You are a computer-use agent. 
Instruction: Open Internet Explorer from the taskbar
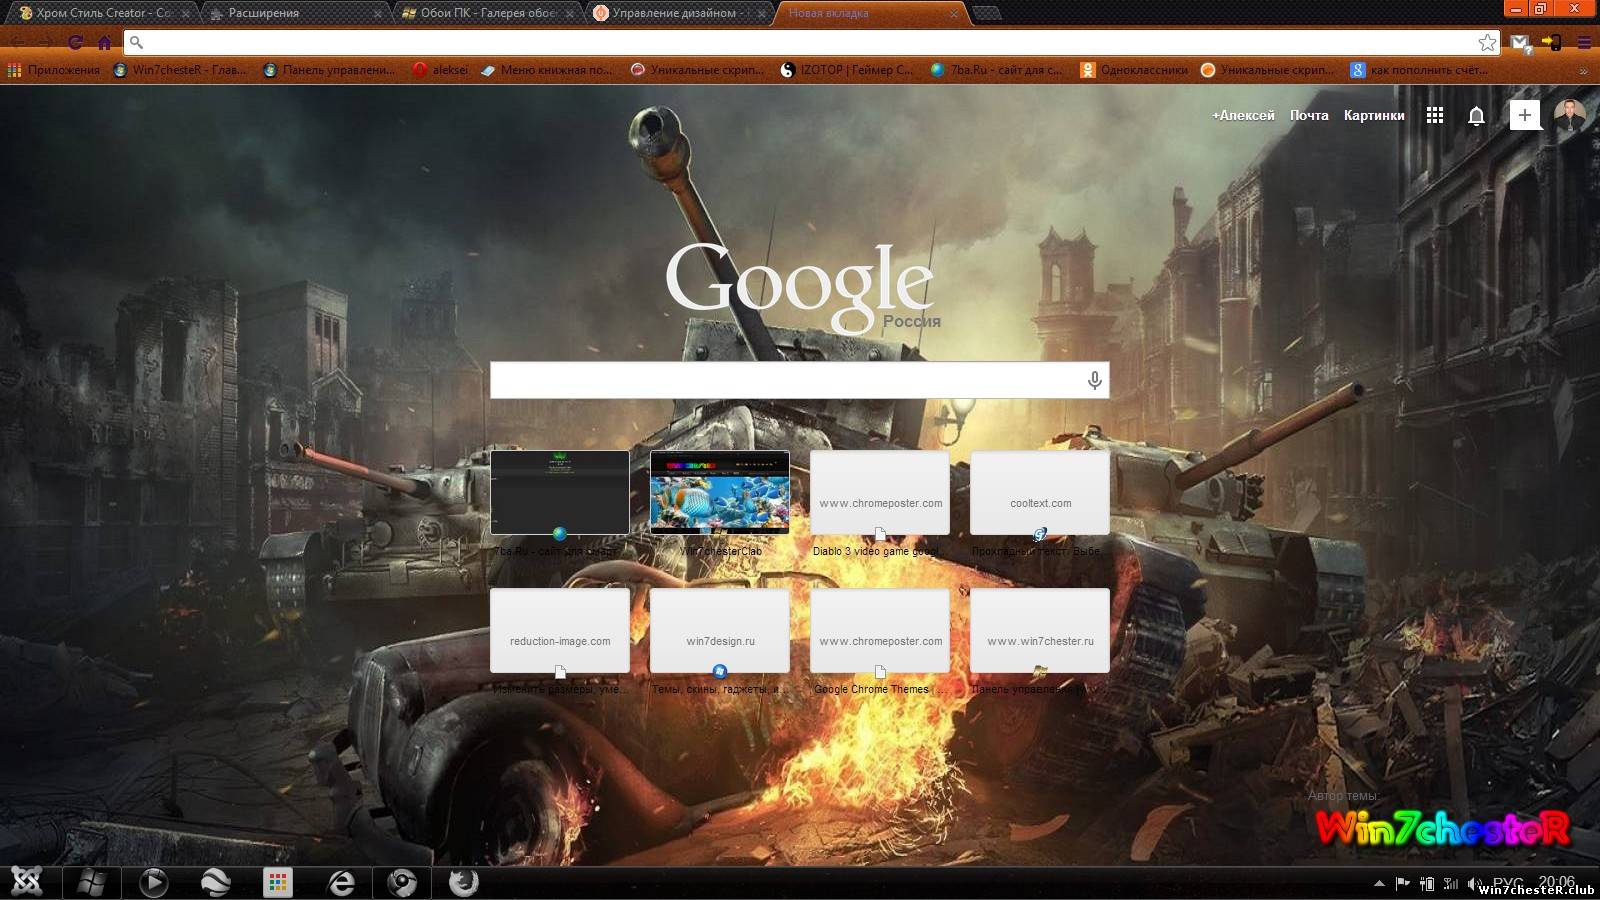[341, 882]
